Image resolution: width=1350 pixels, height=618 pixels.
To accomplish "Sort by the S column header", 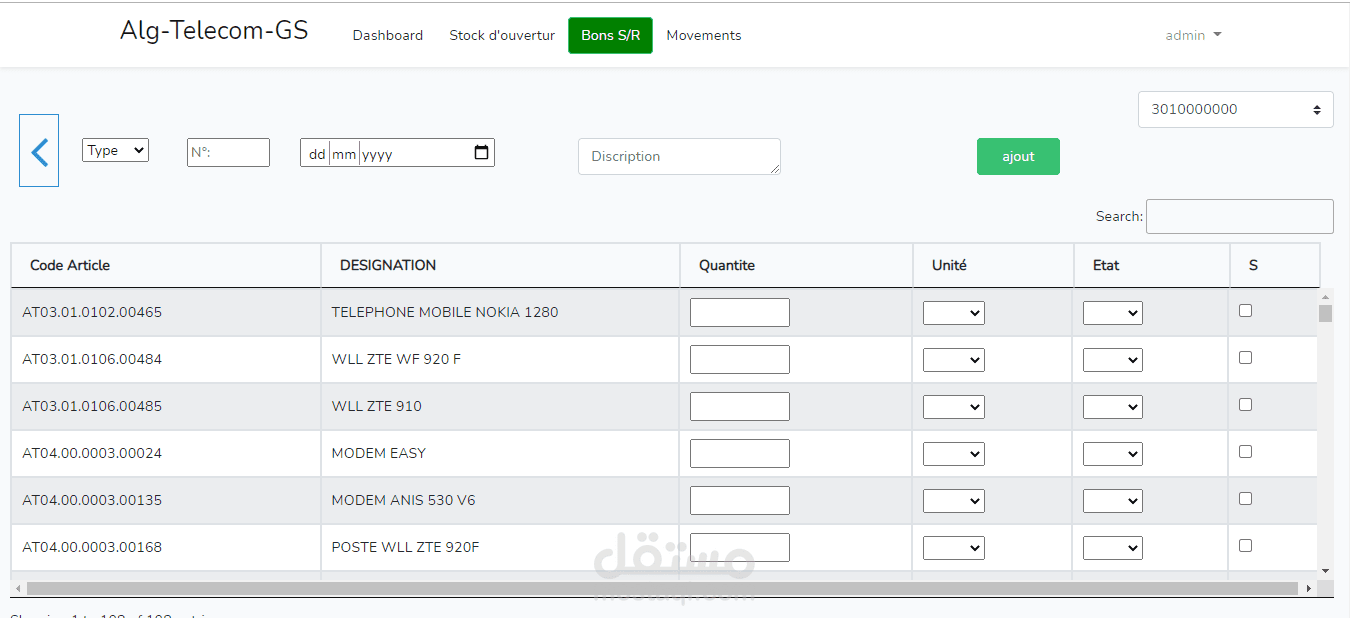I will pyautogui.click(x=1275, y=265).
